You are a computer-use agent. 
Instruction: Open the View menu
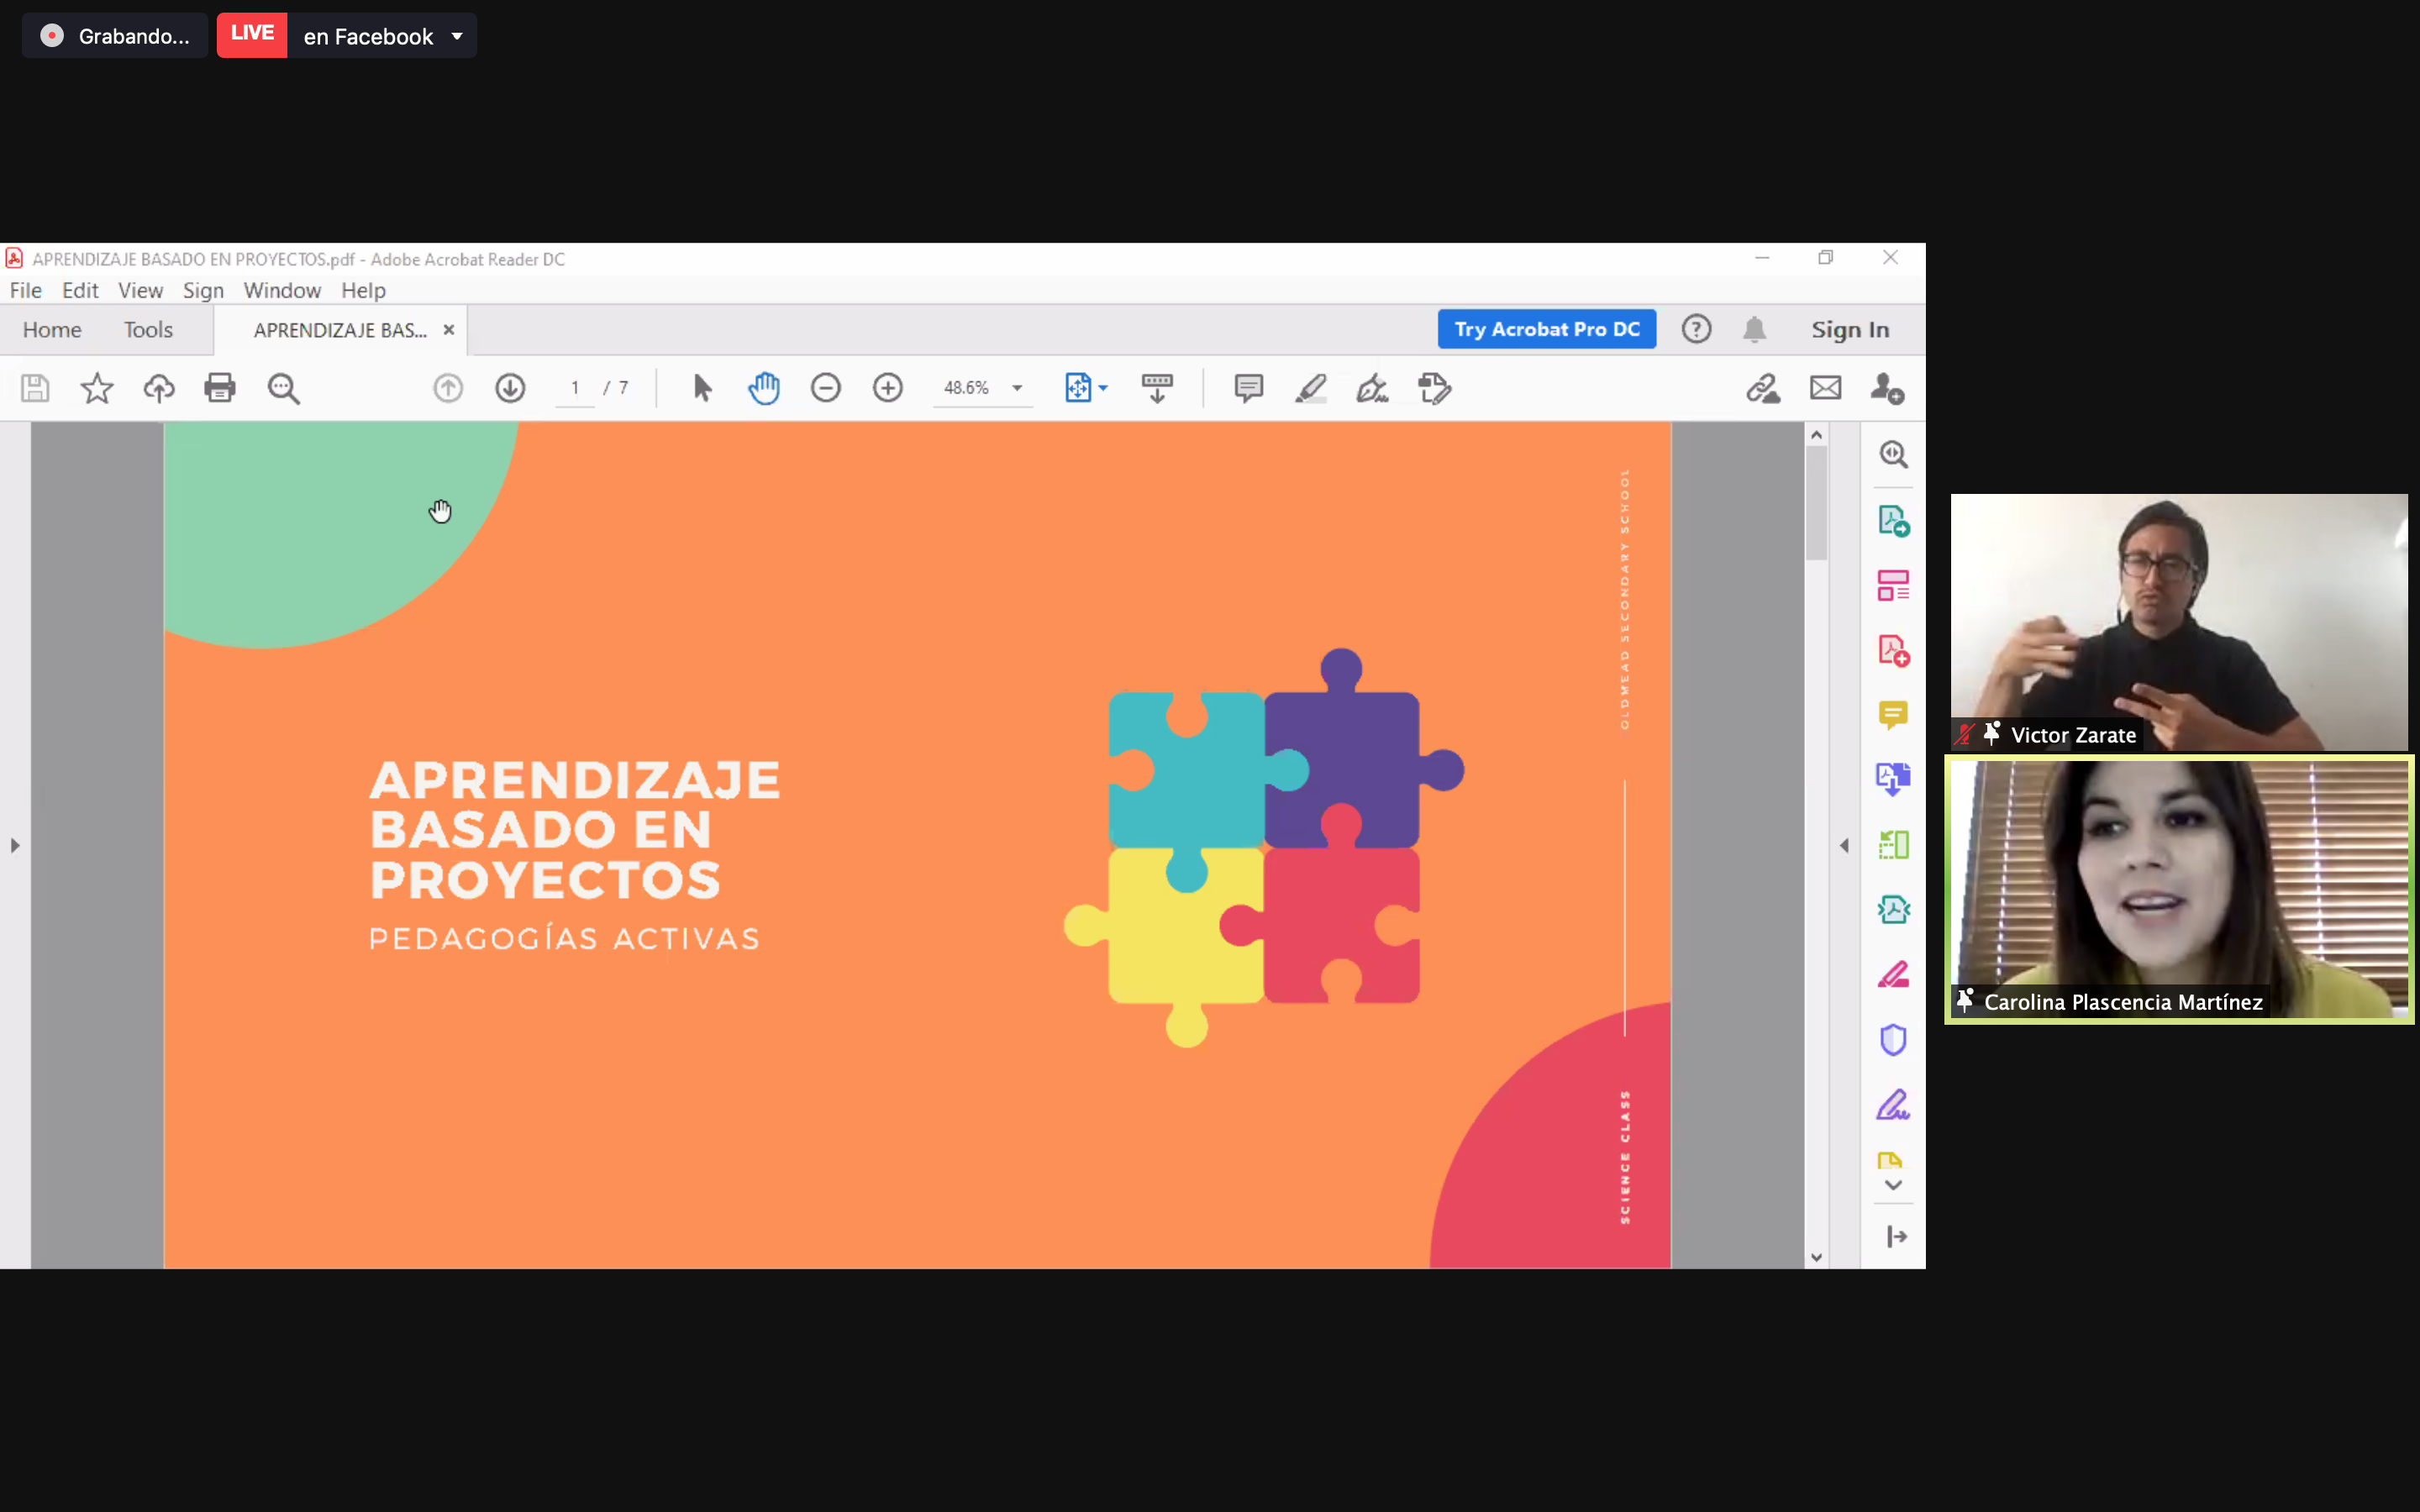(140, 291)
